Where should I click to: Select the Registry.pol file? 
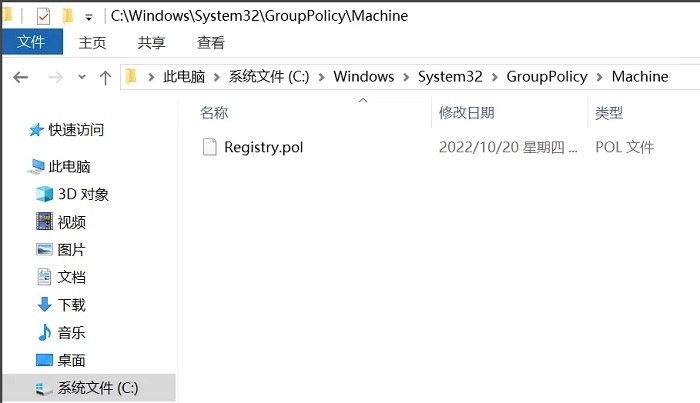tap(263, 147)
